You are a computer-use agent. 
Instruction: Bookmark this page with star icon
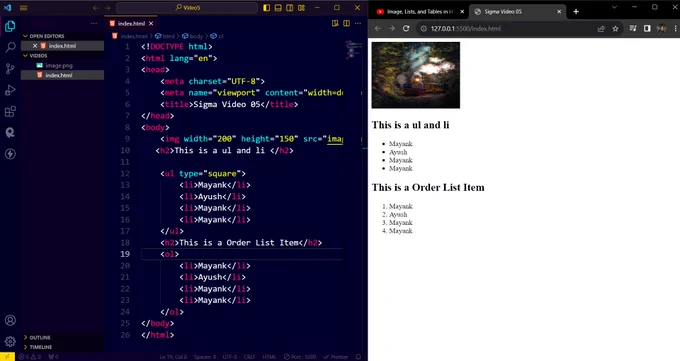(615, 29)
